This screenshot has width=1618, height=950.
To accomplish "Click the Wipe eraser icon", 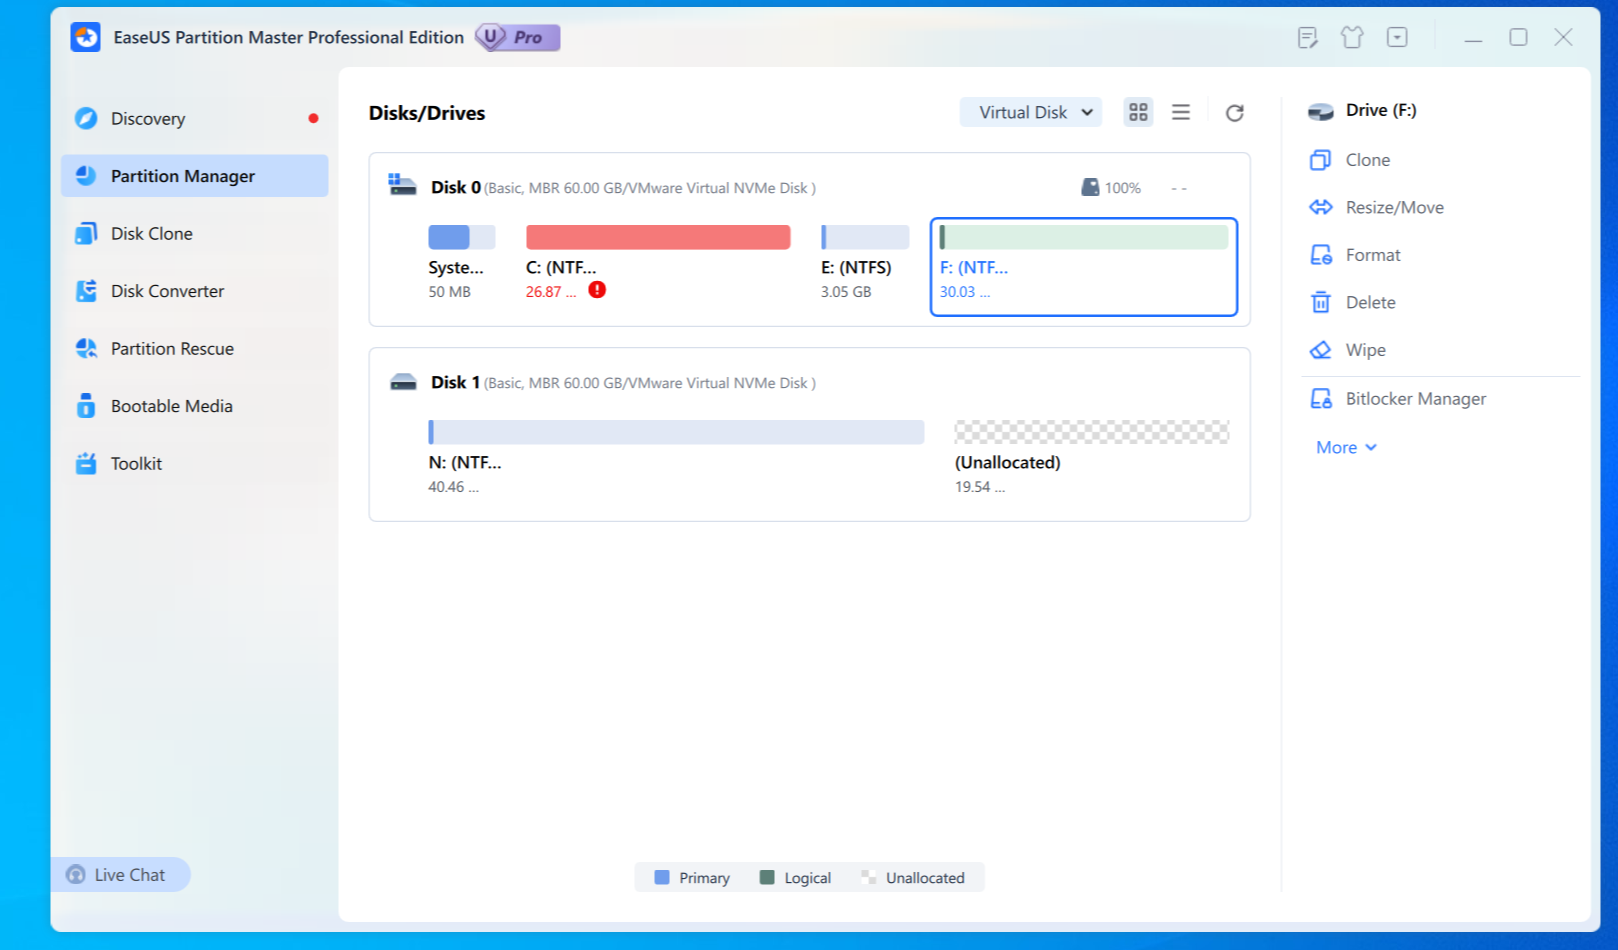I will tap(1321, 350).
